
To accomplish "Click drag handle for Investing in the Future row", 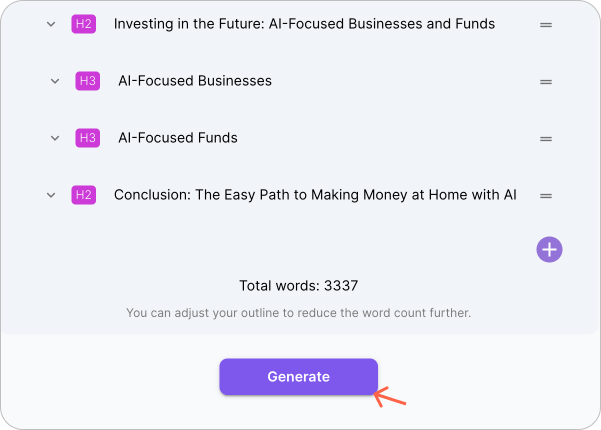I will coord(546,25).
